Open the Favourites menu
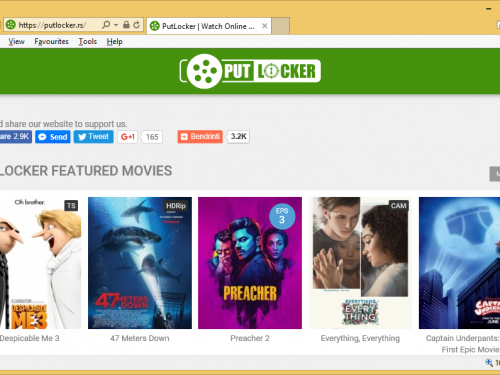The image size is (500, 375). [51, 42]
